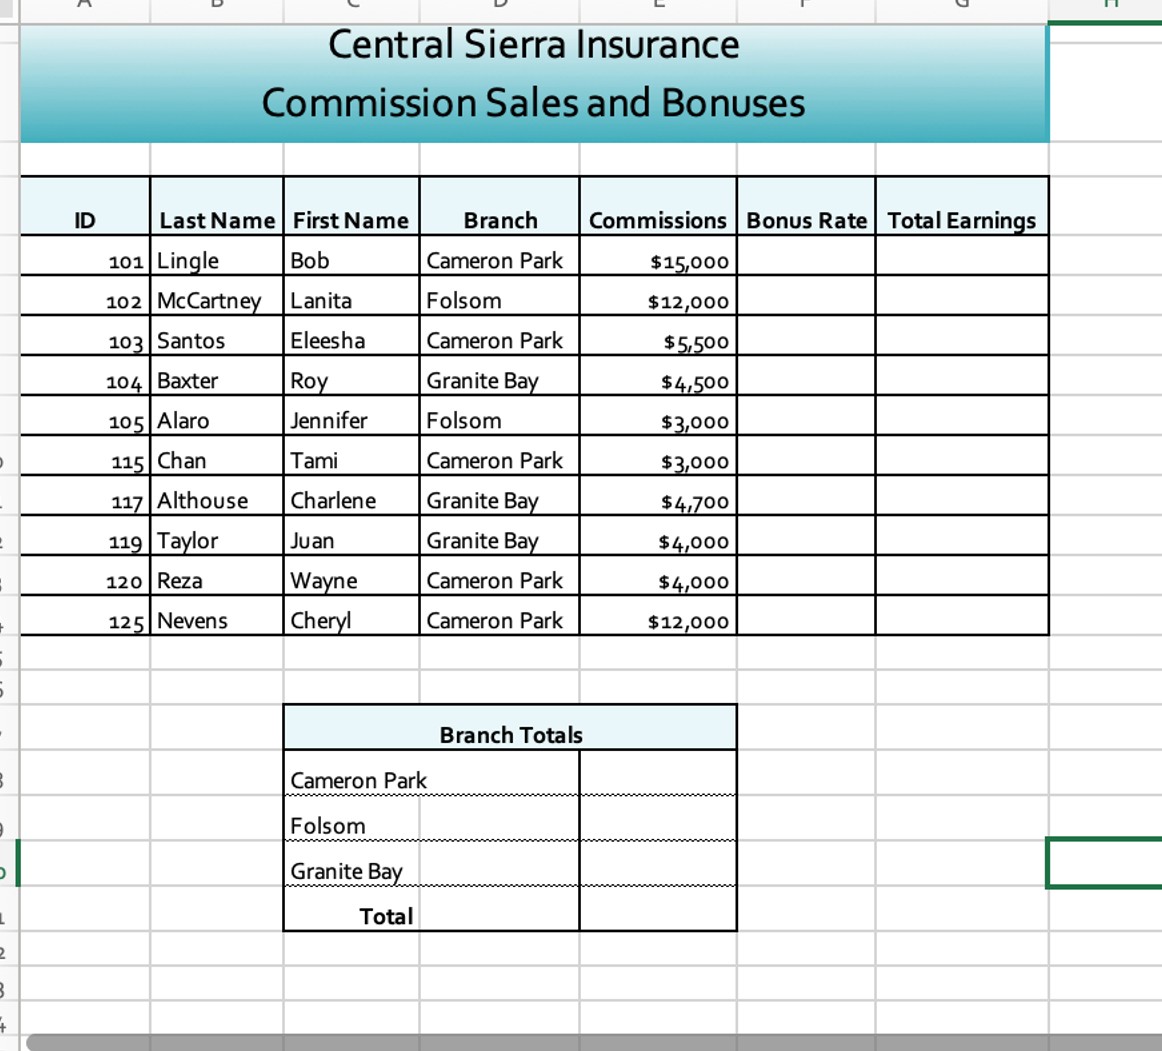Click the Branch Totals header cell
Viewport: 1162px width, 1051px height.
coord(510,733)
